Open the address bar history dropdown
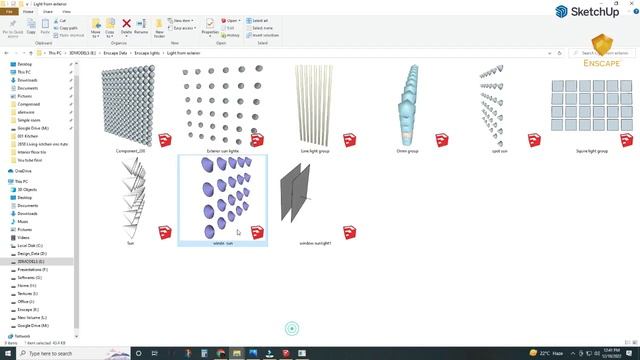 (549, 53)
